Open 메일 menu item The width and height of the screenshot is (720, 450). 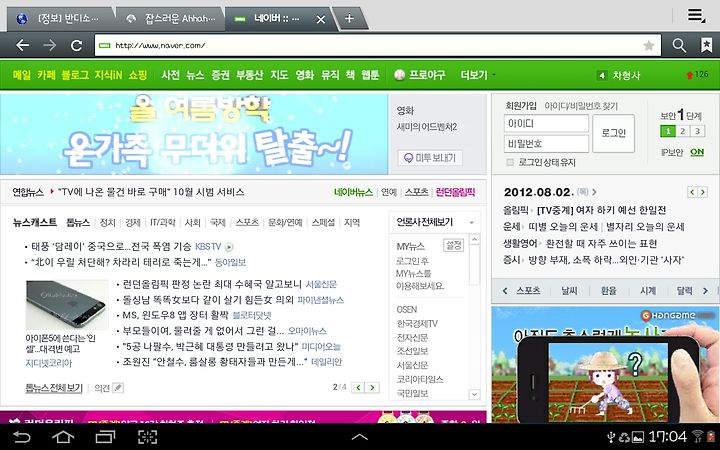pos(22,75)
